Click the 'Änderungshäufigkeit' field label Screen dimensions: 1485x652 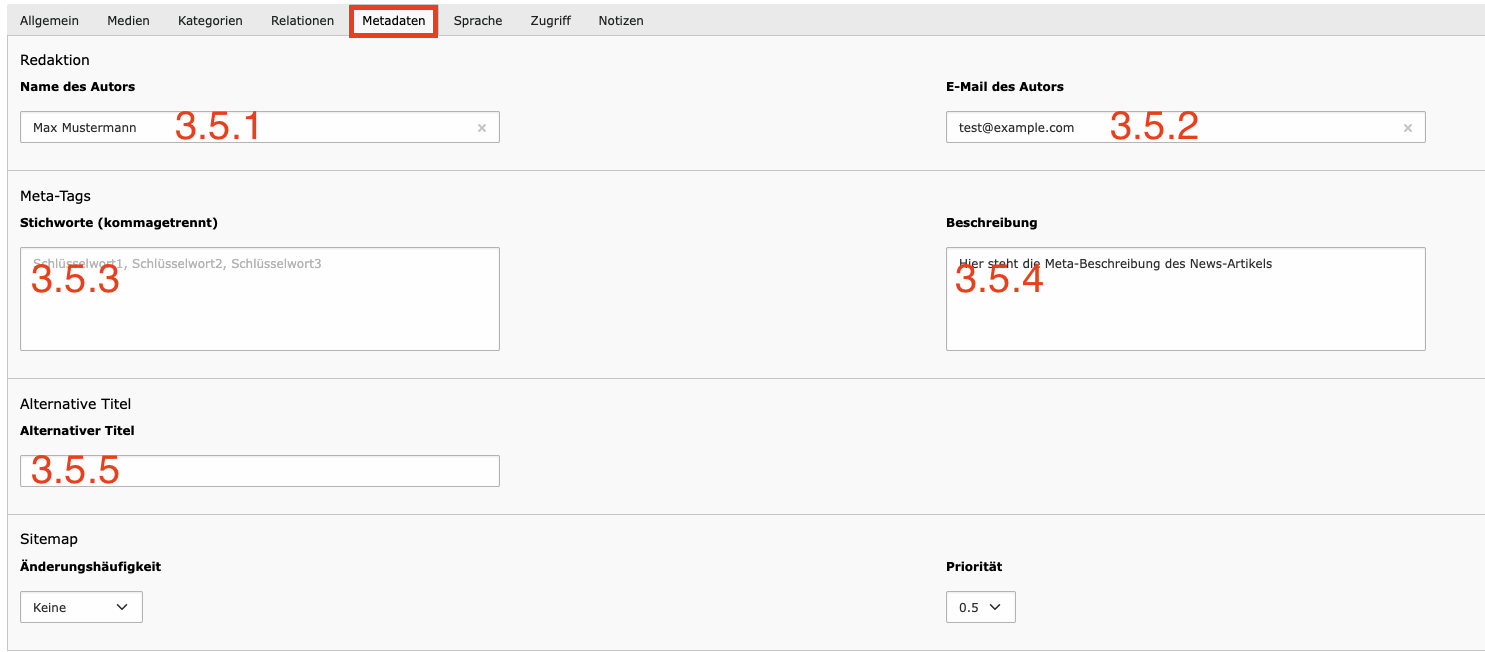click(90, 567)
